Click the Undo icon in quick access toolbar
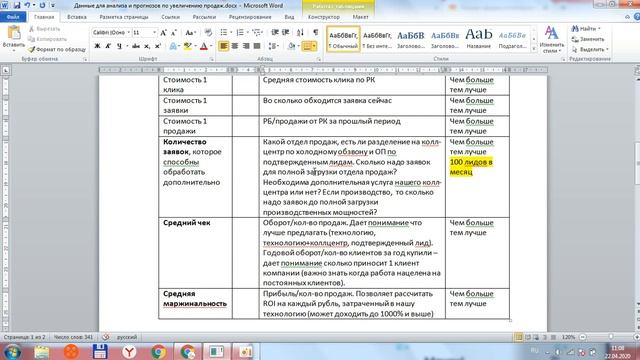640x360 pixels. [x=27, y=6]
